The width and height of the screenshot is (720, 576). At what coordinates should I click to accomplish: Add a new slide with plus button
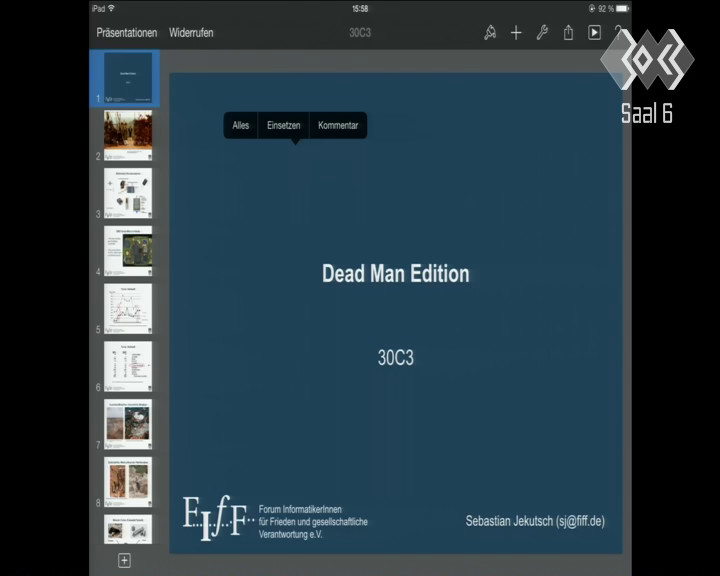pyautogui.click(x=124, y=560)
